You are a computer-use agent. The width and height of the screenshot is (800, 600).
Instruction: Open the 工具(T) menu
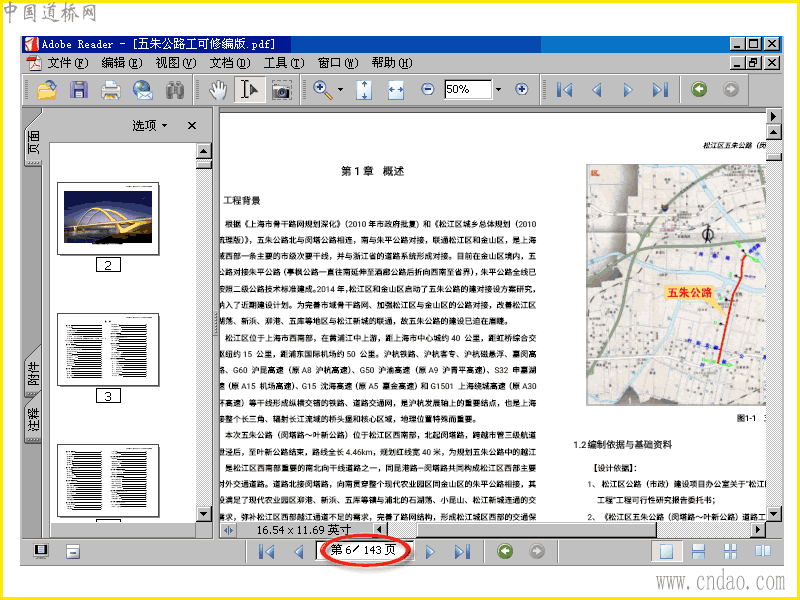point(284,63)
